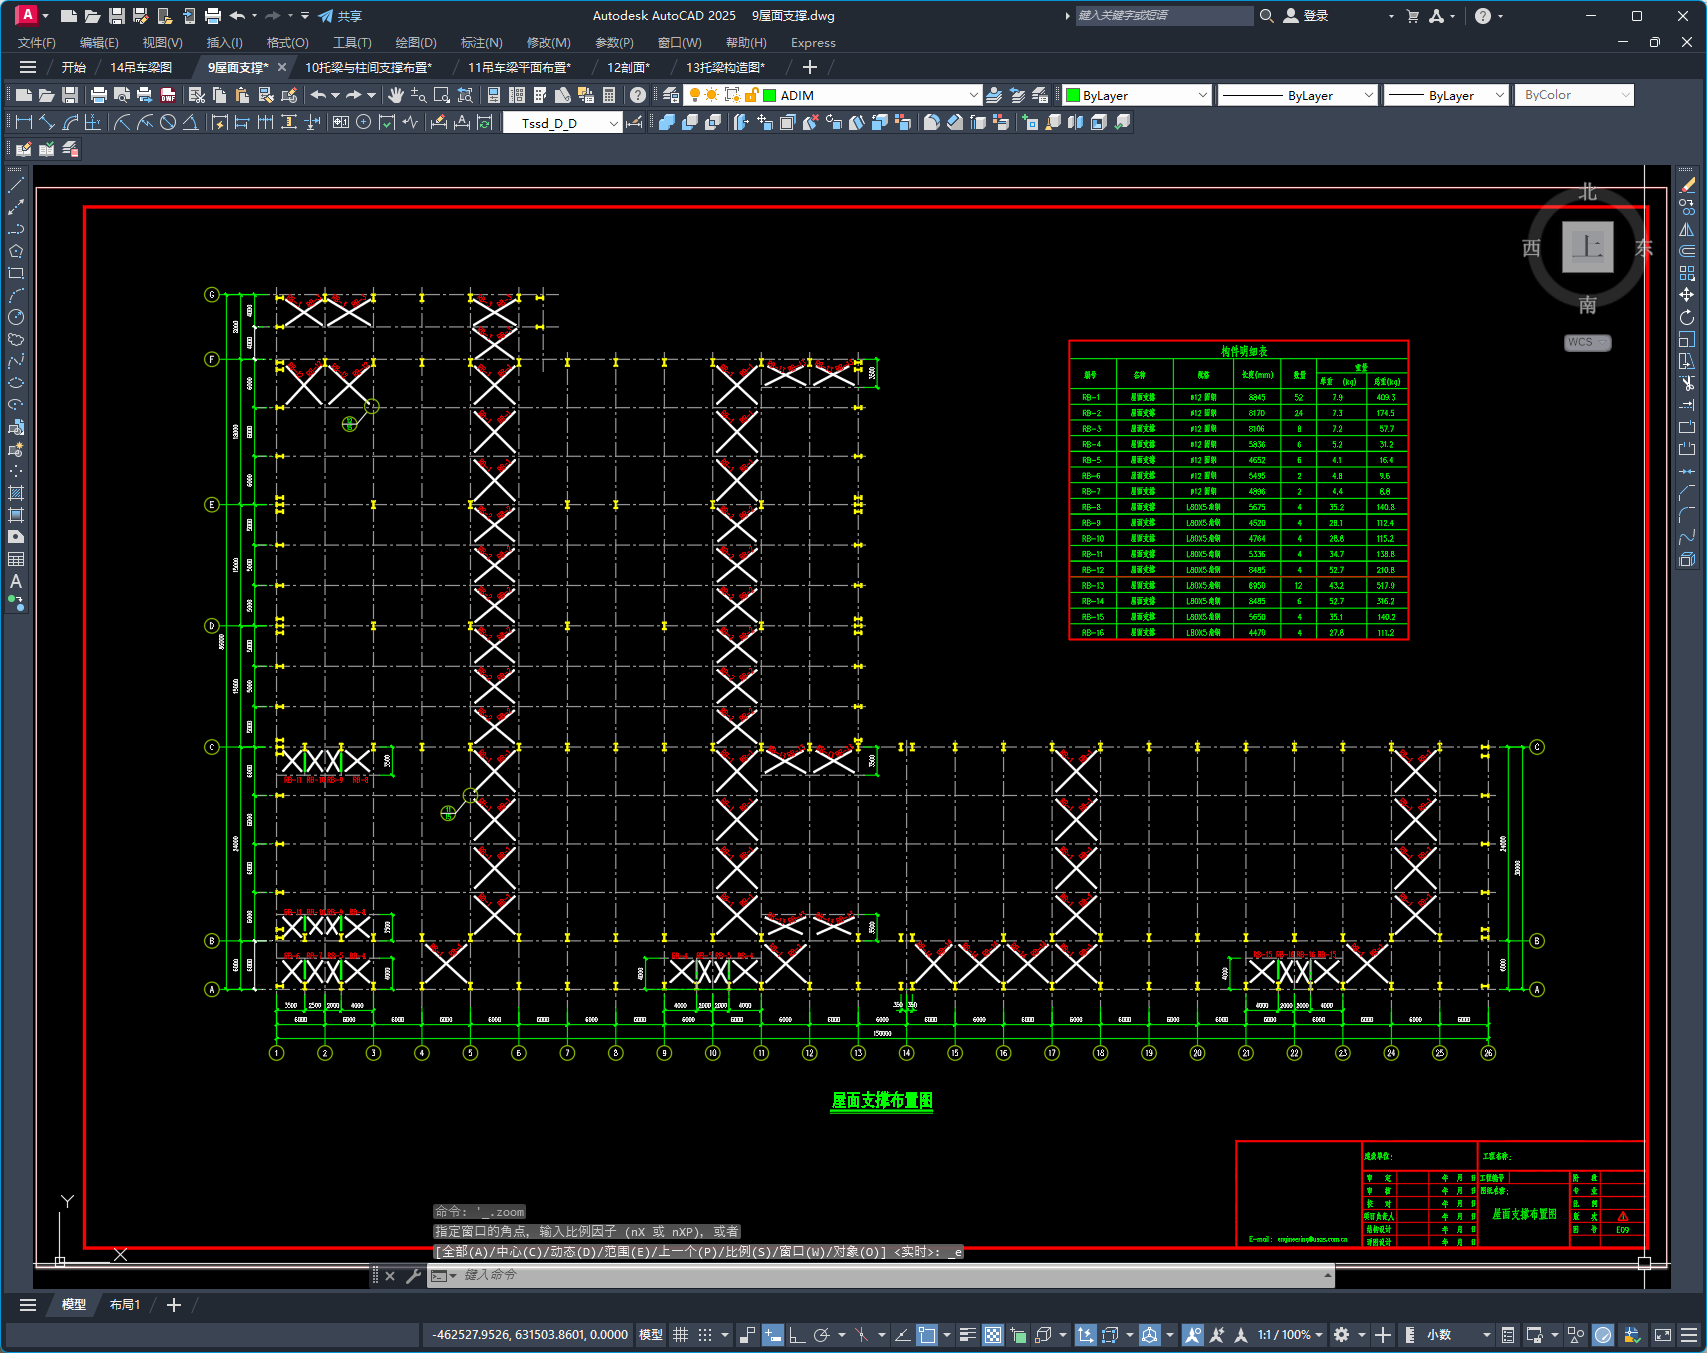
Task: Click the DWF publish icon
Action: (x=168, y=95)
